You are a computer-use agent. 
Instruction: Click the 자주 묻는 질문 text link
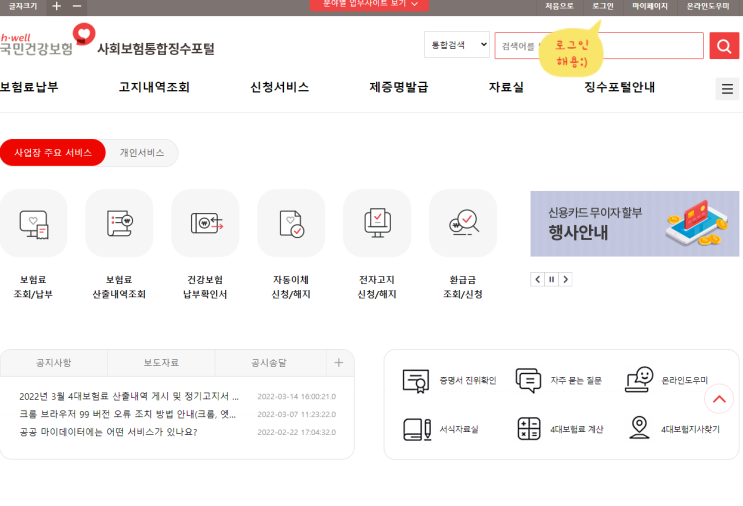point(576,380)
